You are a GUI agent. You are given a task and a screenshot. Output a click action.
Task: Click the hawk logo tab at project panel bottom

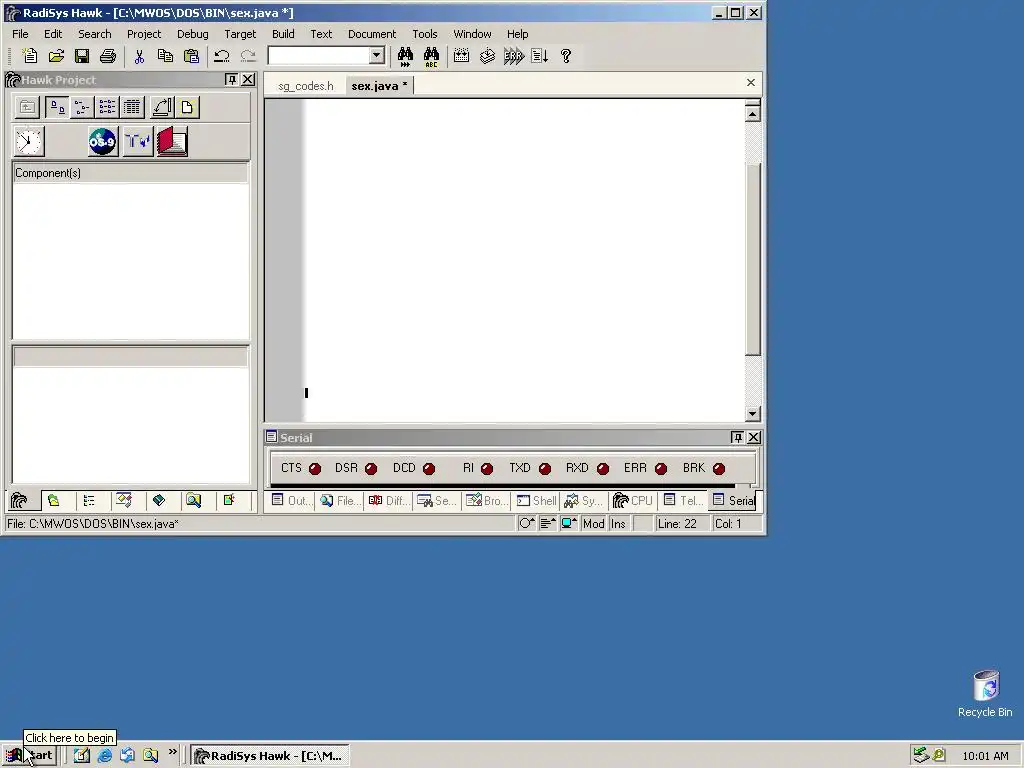pos(19,501)
